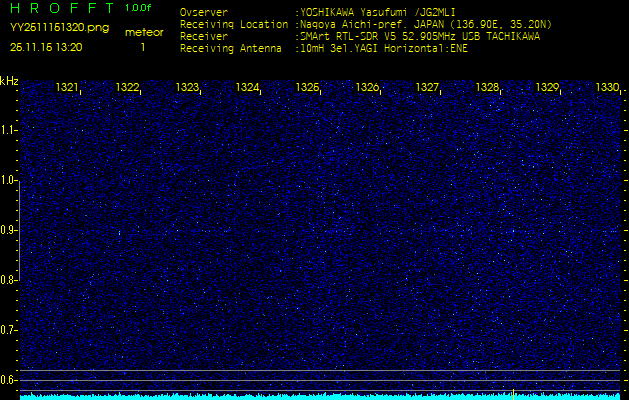Select the YY2611161320.png file name
Image resolution: width=629 pixels, height=400 pixels.
click(59, 28)
